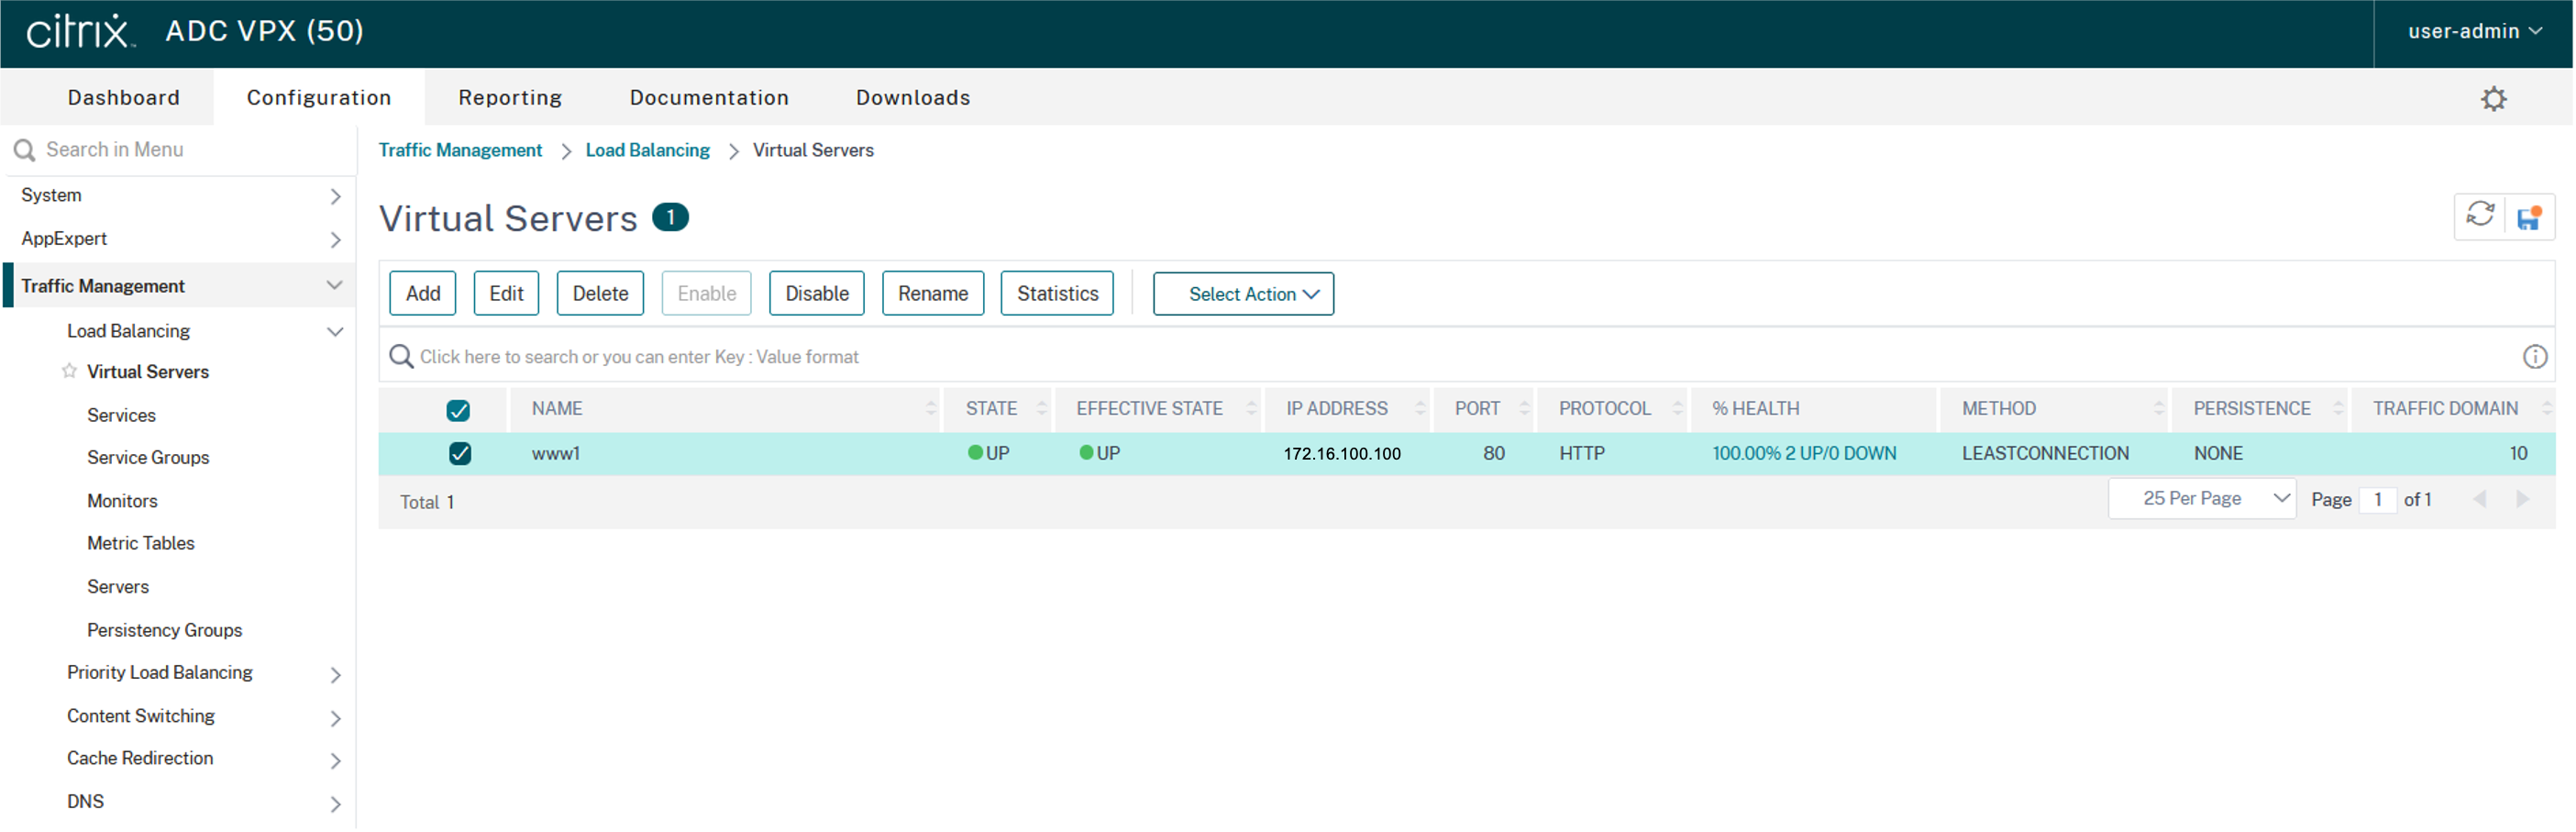Click the star icon next to Virtual Servers
The height and width of the screenshot is (832, 2576).
click(69, 371)
